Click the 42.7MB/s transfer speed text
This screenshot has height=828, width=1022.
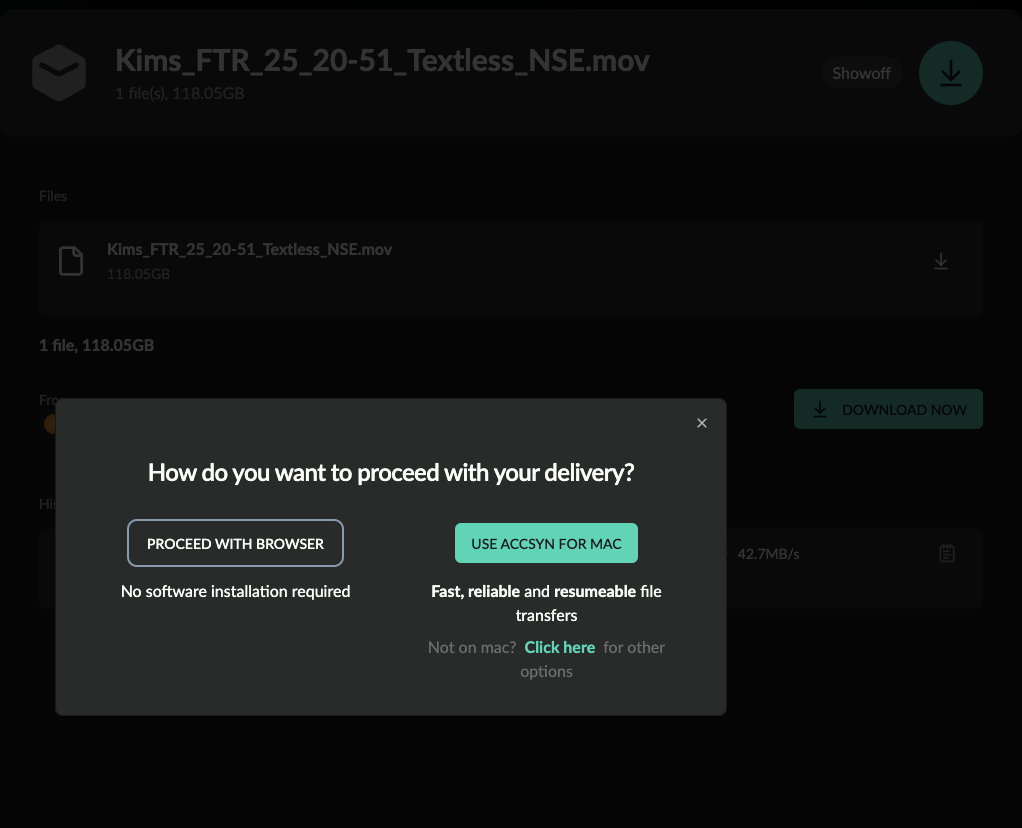pos(768,554)
